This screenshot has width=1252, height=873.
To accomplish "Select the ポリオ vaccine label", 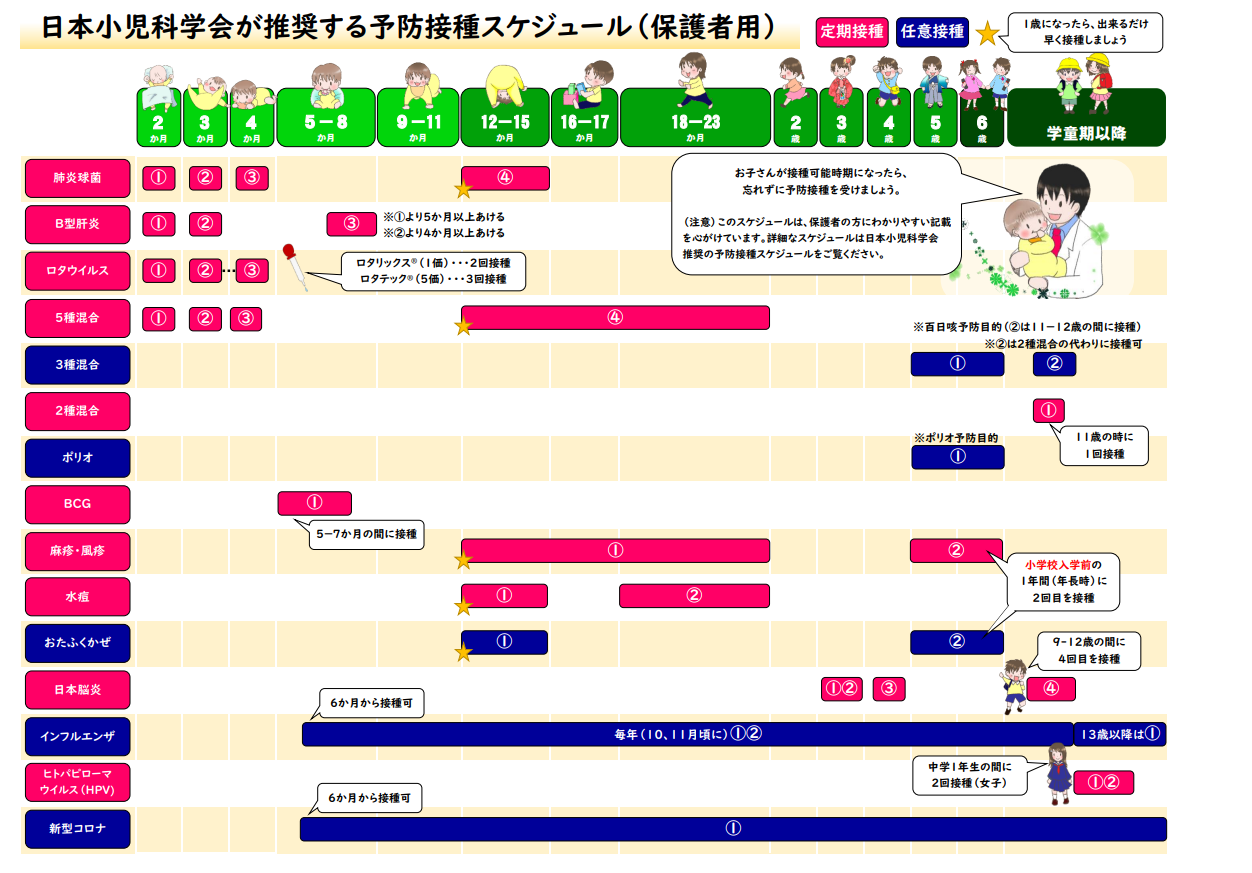I will (77, 457).
